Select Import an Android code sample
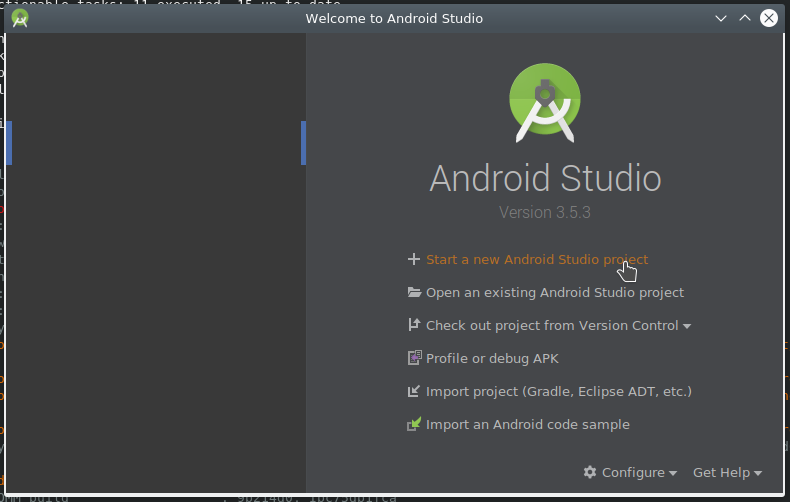The image size is (790, 502). 527,424
